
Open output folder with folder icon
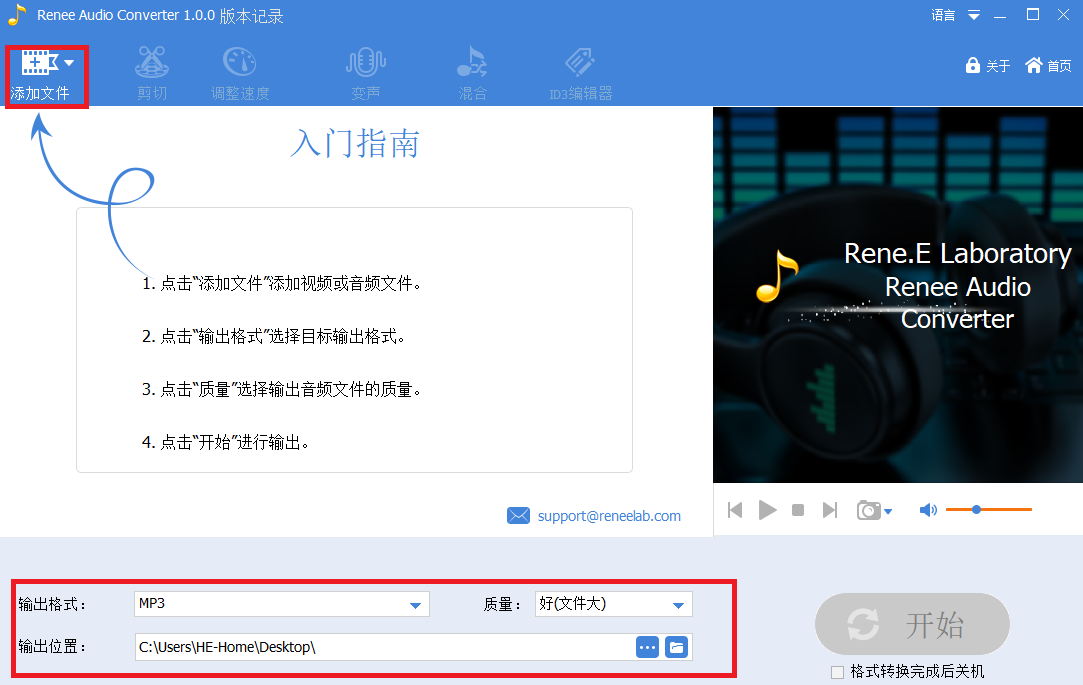tap(677, 648)
